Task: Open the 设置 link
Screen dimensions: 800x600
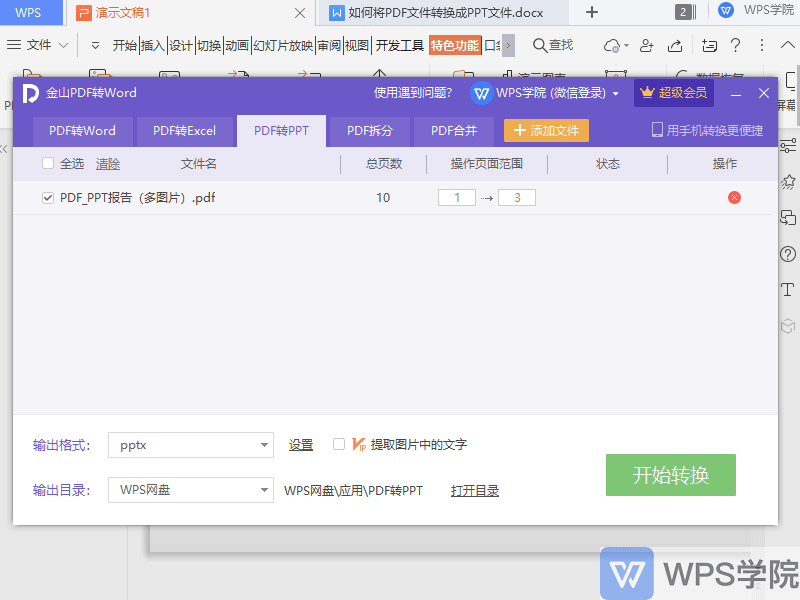Action: pyautogui.click(x=301, y=445)
